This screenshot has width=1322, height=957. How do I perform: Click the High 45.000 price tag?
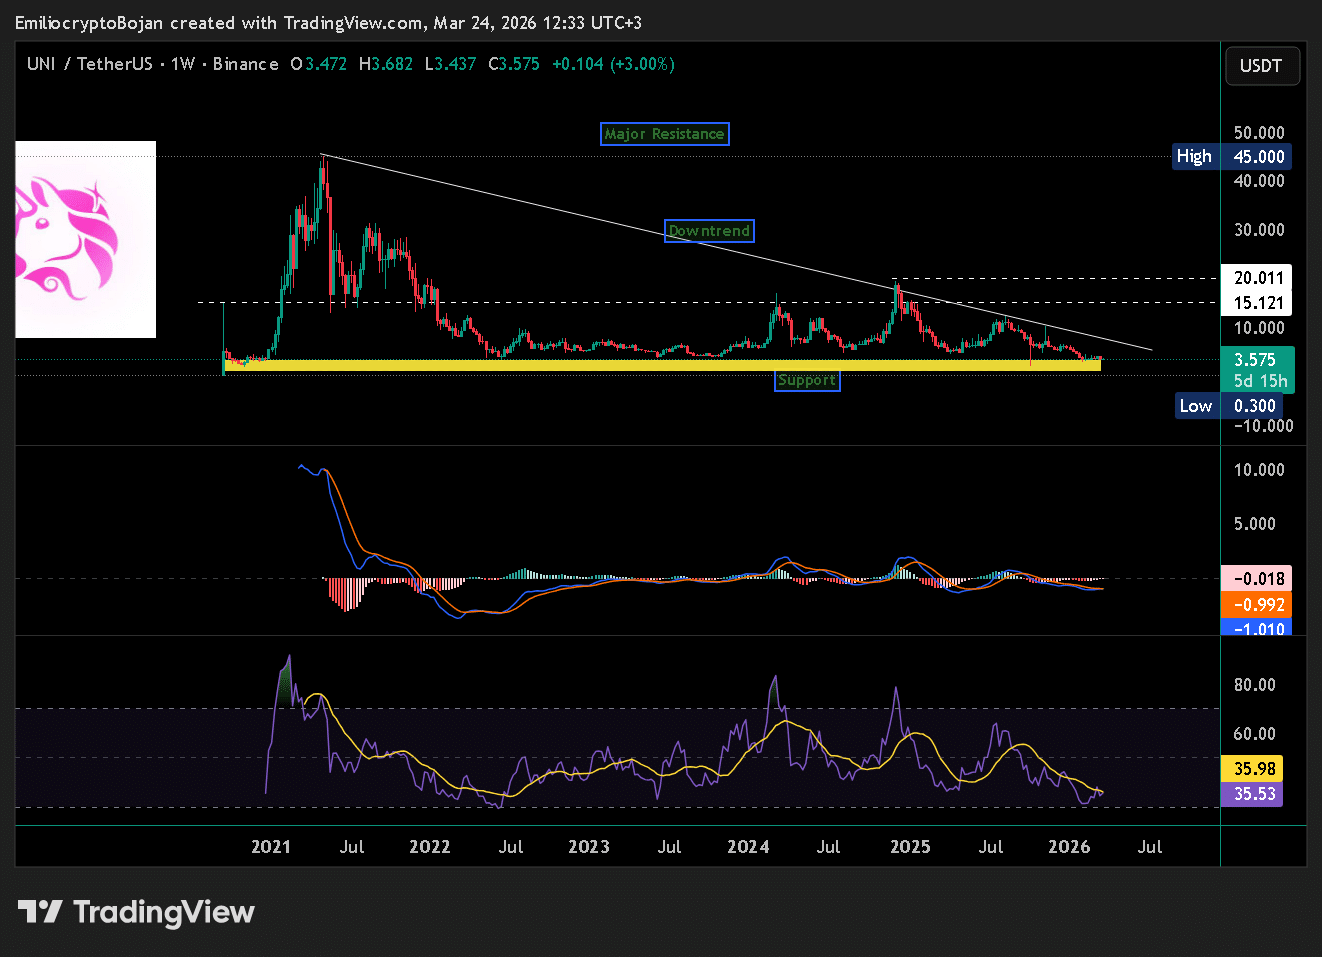click(x=1232, y=157)
